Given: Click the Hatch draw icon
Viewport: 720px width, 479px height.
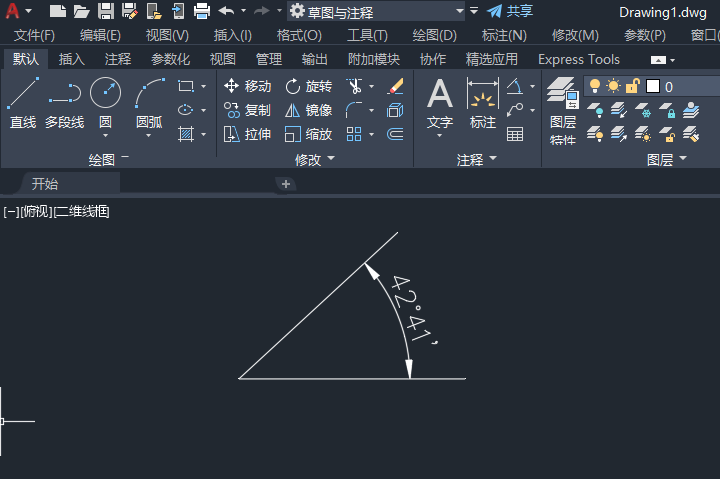Looking at the screenshot, I should tap(186, 134).
